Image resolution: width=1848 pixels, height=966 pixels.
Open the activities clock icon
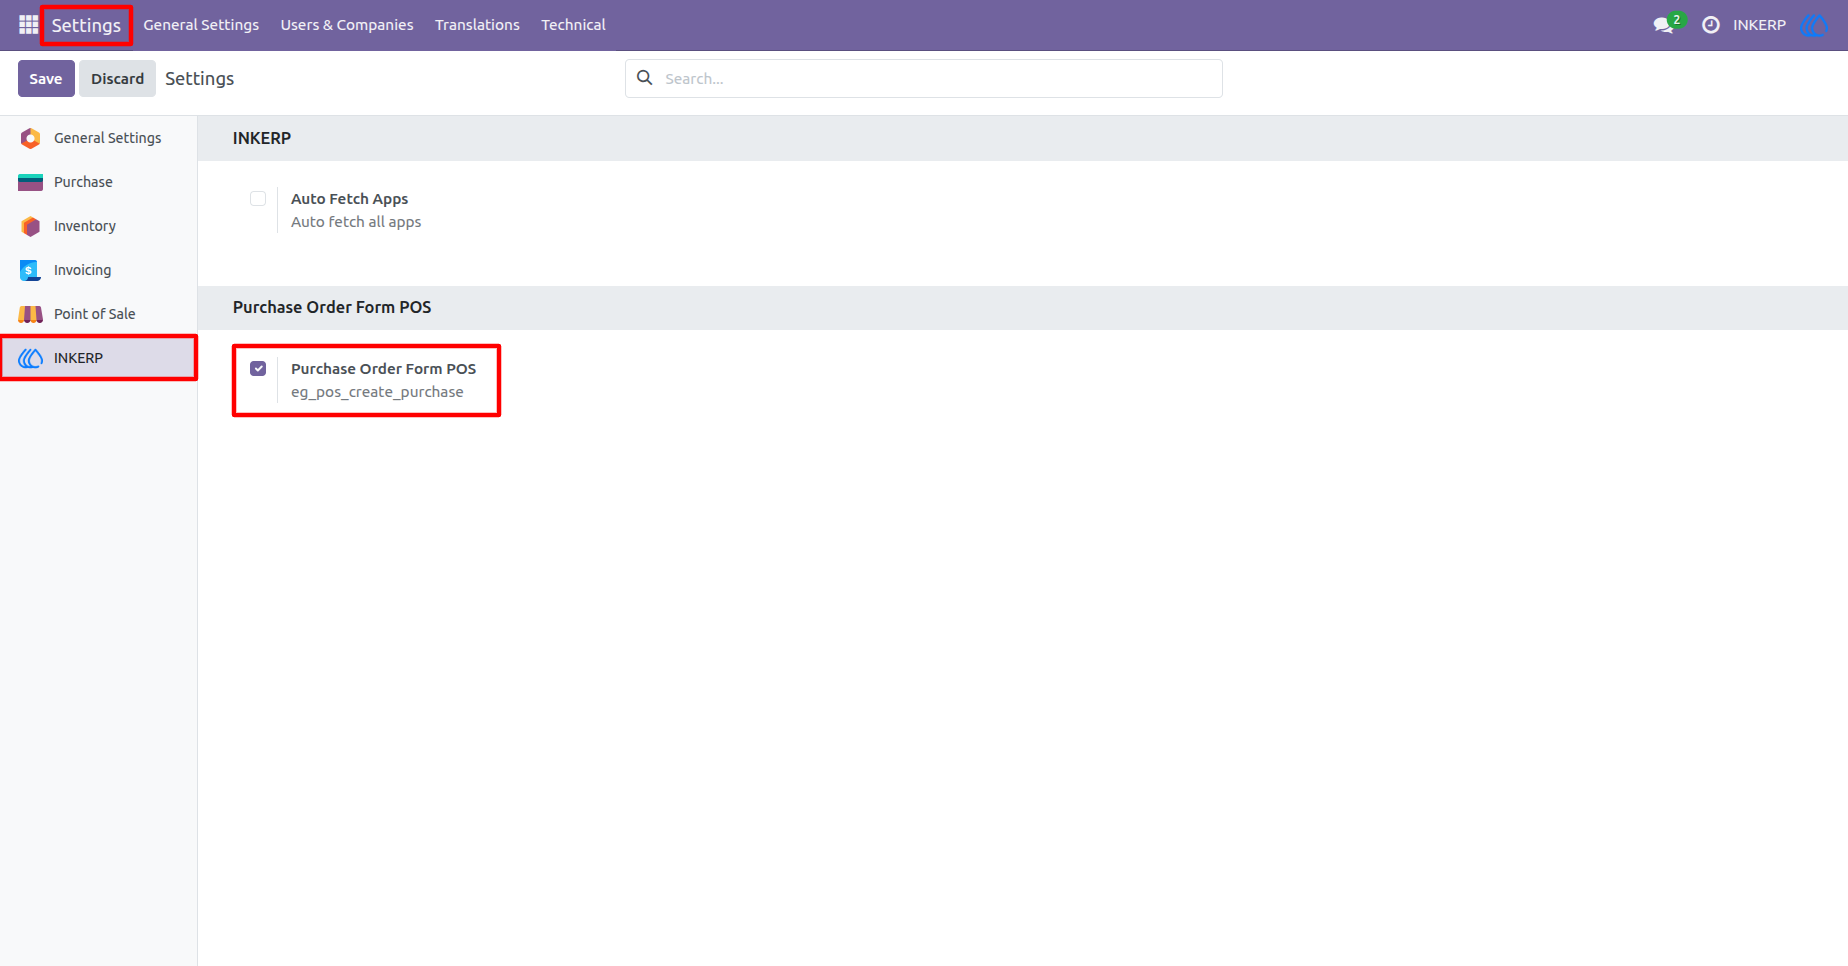click(1711, 25)
